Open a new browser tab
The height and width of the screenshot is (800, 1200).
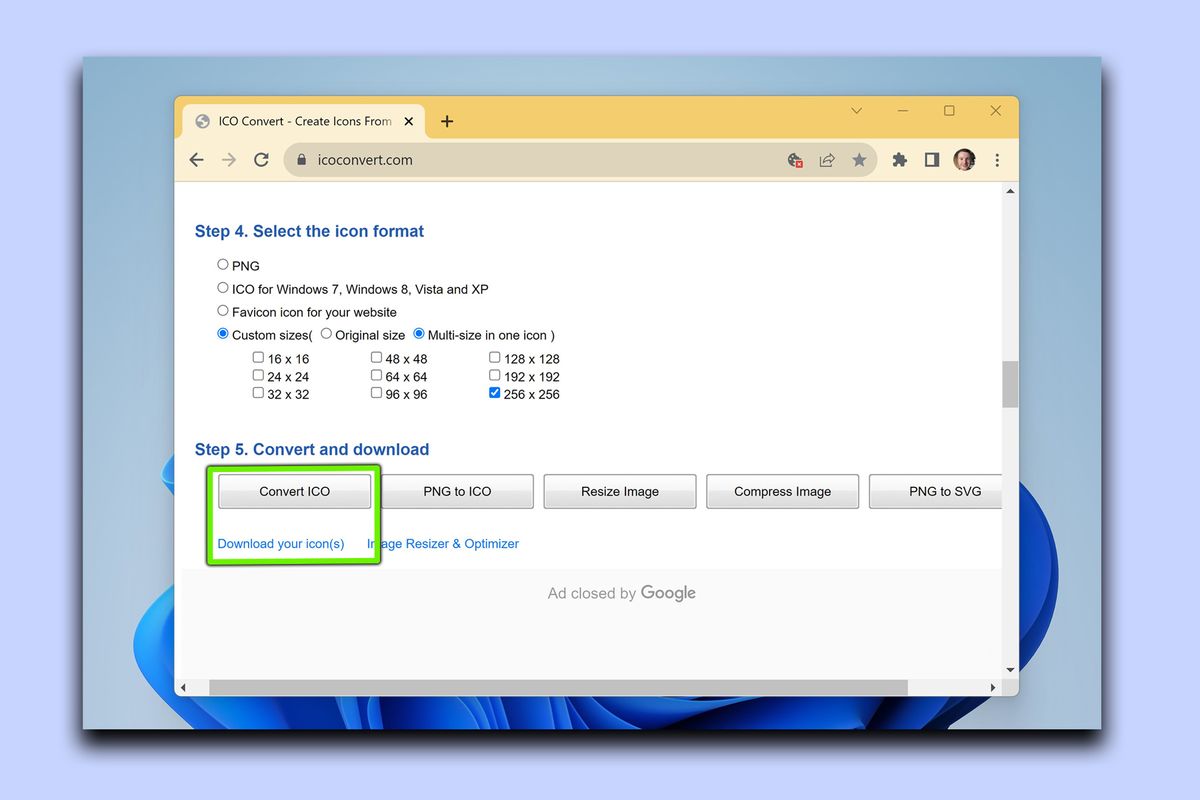click(x=446, y=120)
